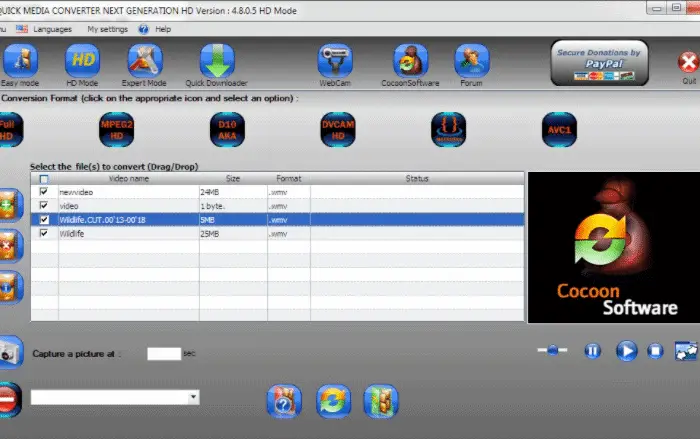
Task: Select Full HD conversion format
Action: tap(10, 130)
